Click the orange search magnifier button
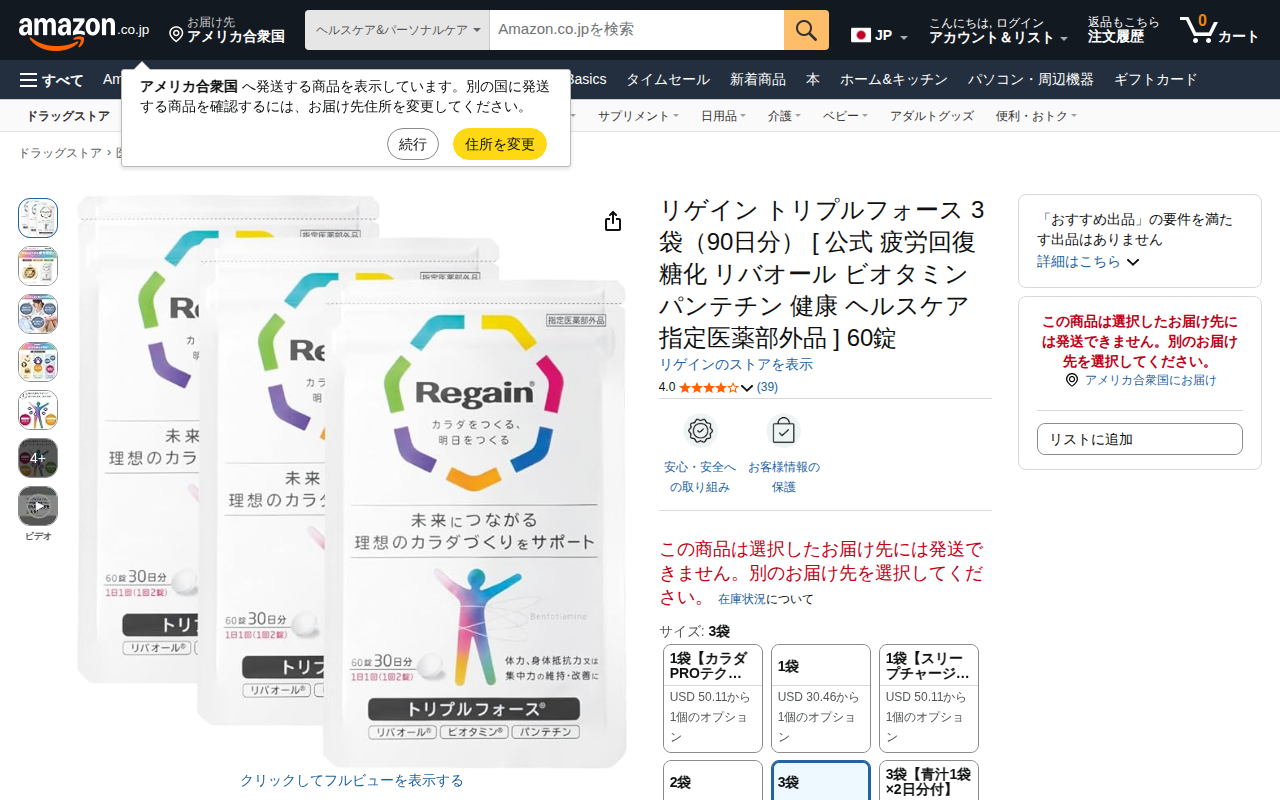Viewport: 1280px width, 800px height. click(806, 30)
